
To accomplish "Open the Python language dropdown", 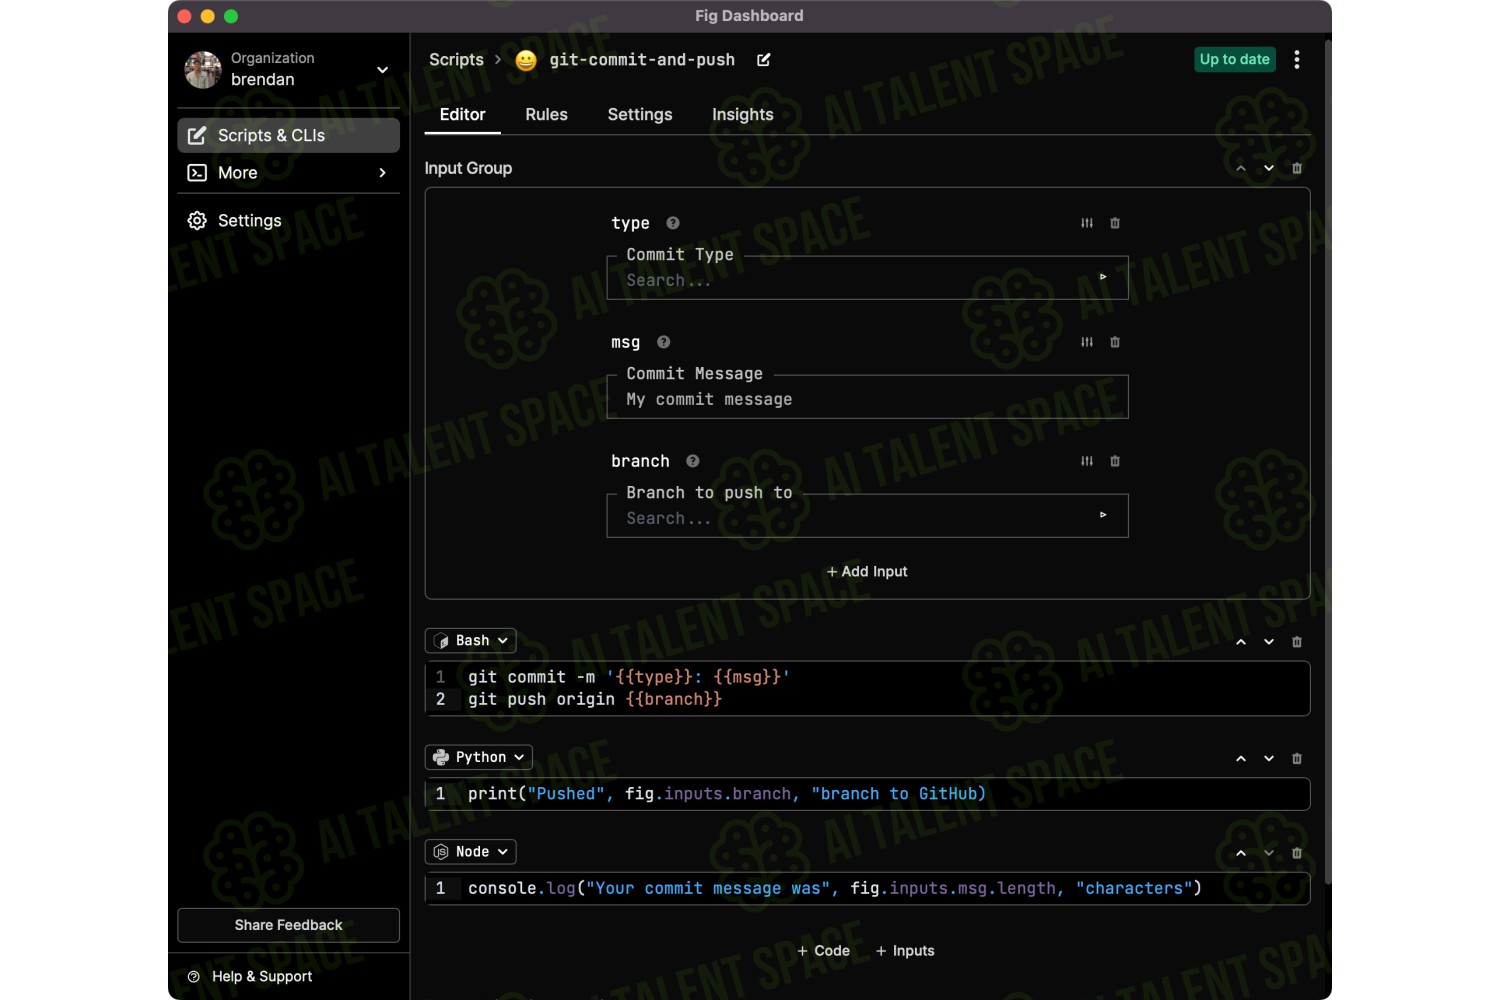I will [x=479, y=758].
